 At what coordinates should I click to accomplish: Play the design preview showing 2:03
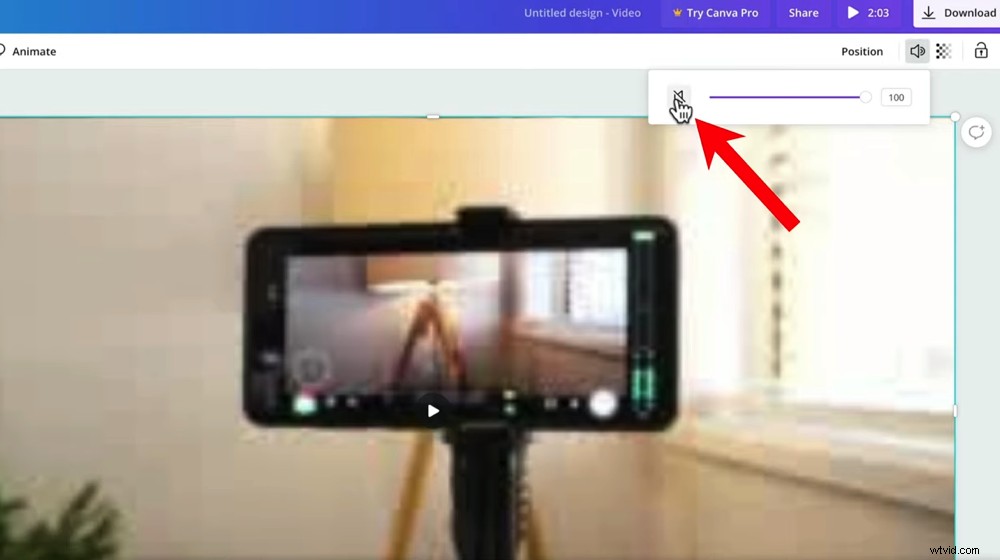[868, 13]
